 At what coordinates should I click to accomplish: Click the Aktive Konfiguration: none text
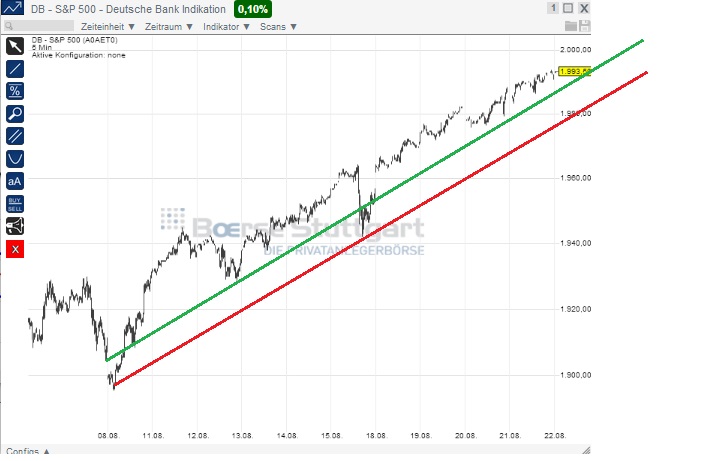78,56
